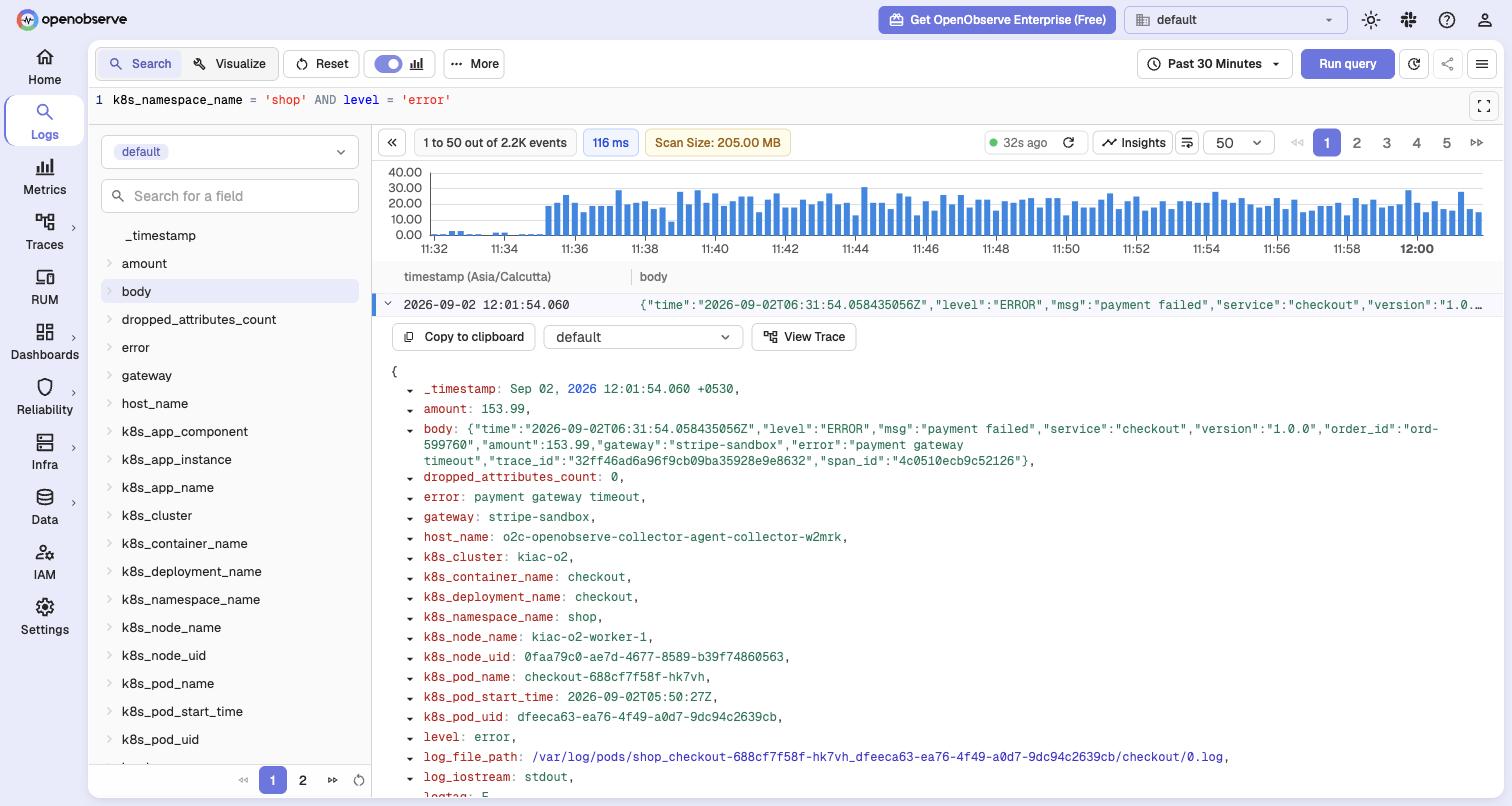
Task: Expand the gateway field values
Action: 110,376
